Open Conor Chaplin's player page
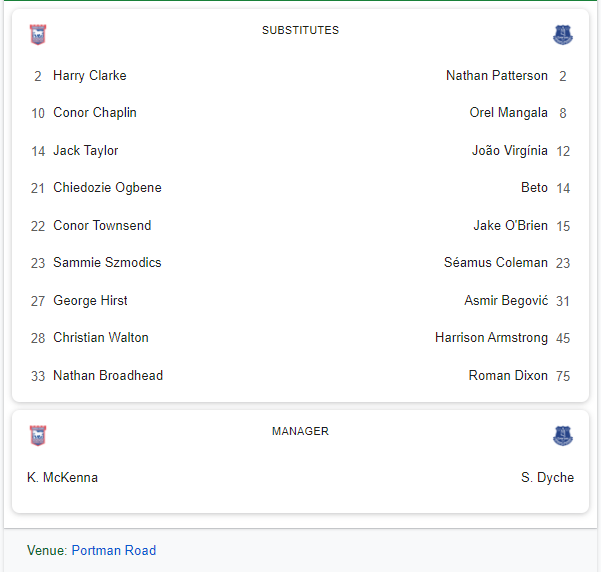 click(x=94, y=113)
